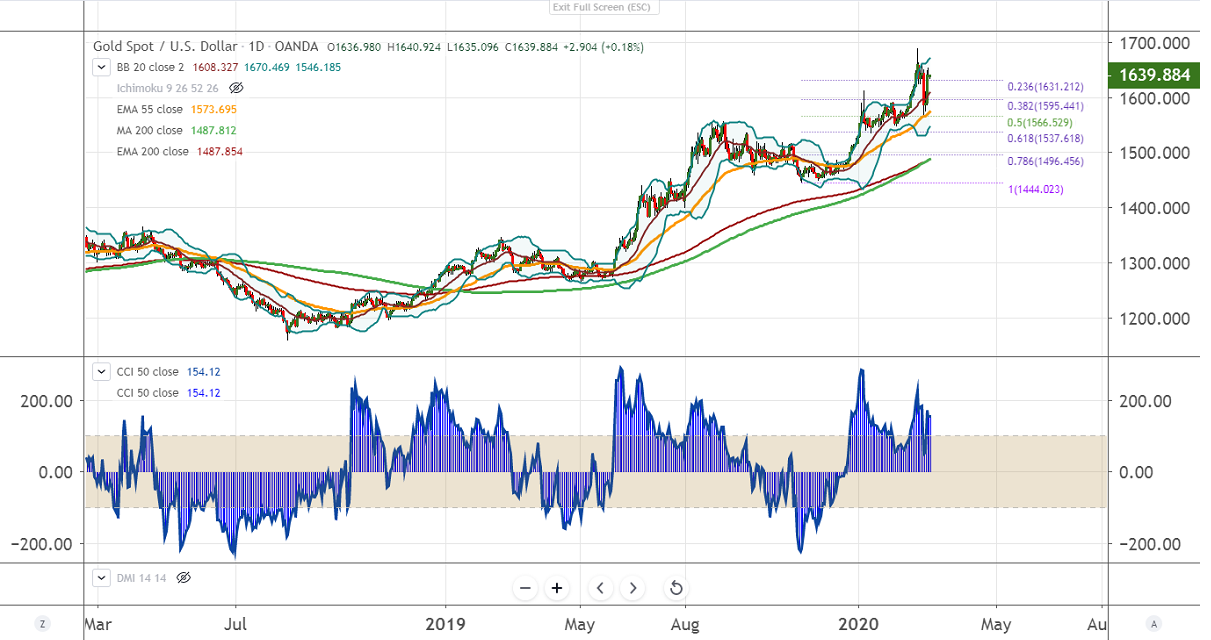Click the 2020 label on time axis
Screen dimensions: 1211x640
pos(858,623)
